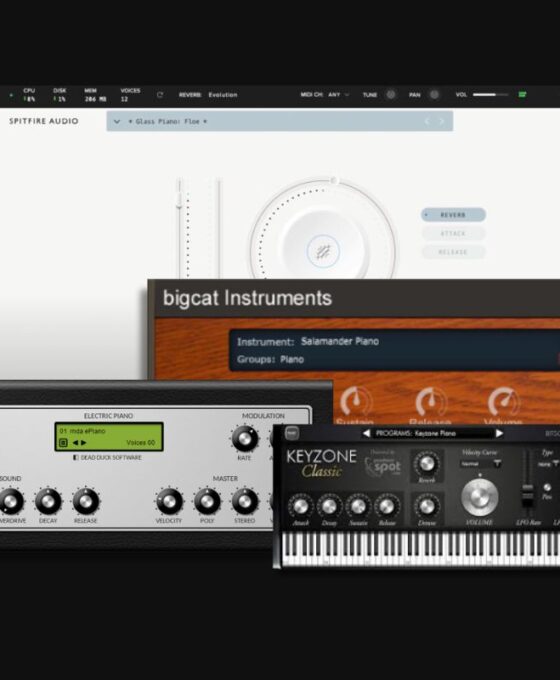Image resolution: width=560 pixels, height=680 pixels.
Task: Click the mda ePiano preset menu icon
Action: pyautogui.click(x=63, y=443)
